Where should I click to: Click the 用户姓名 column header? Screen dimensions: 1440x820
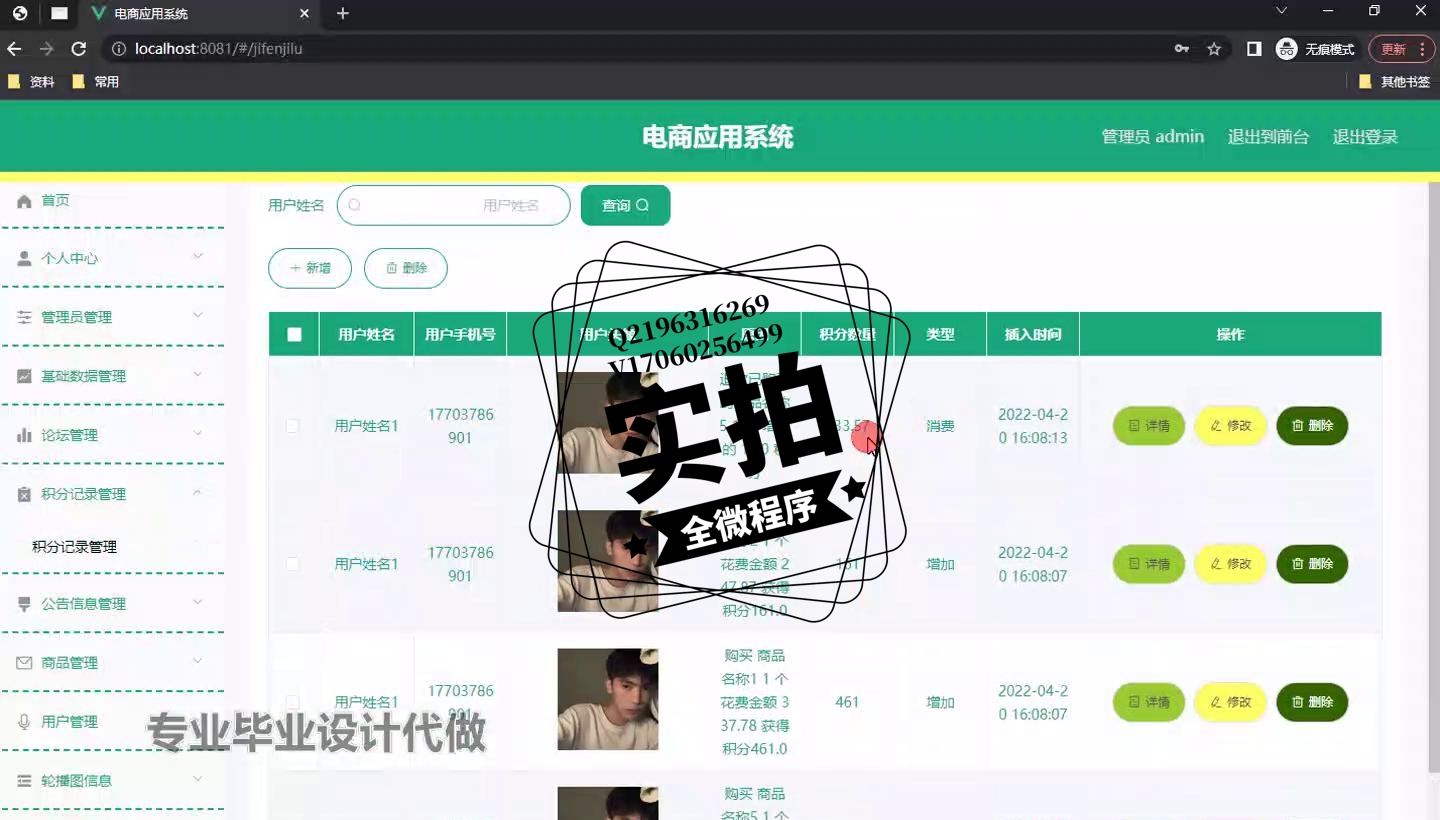pyautogui.click(x=366, y=335)
